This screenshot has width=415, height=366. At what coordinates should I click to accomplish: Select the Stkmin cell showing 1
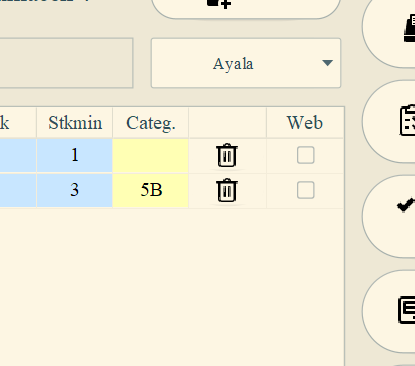(75, 155)
